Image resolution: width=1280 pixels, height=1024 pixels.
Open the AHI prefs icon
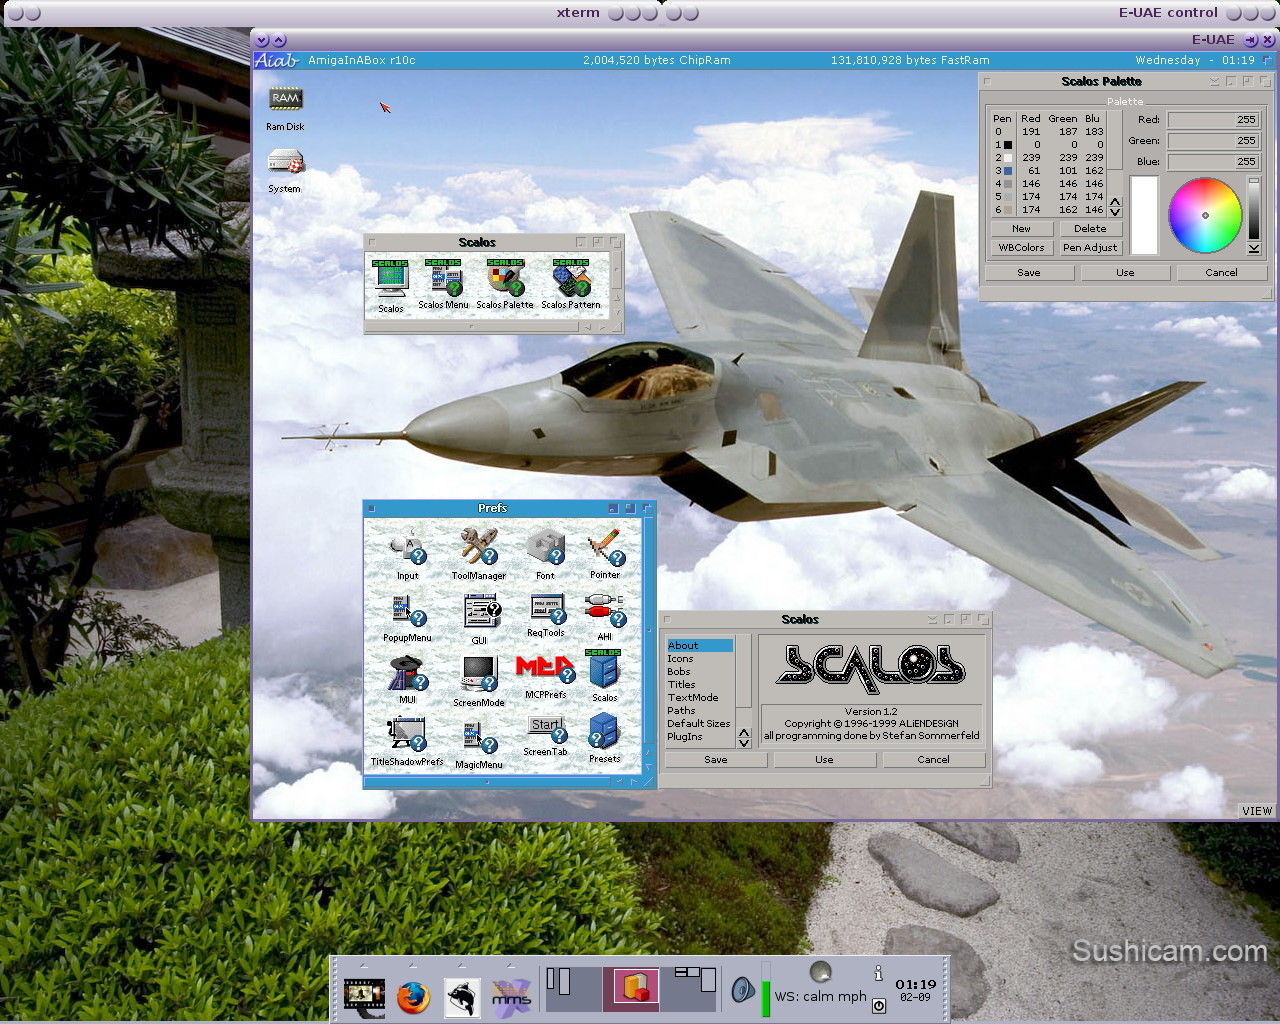coord(605,609)
